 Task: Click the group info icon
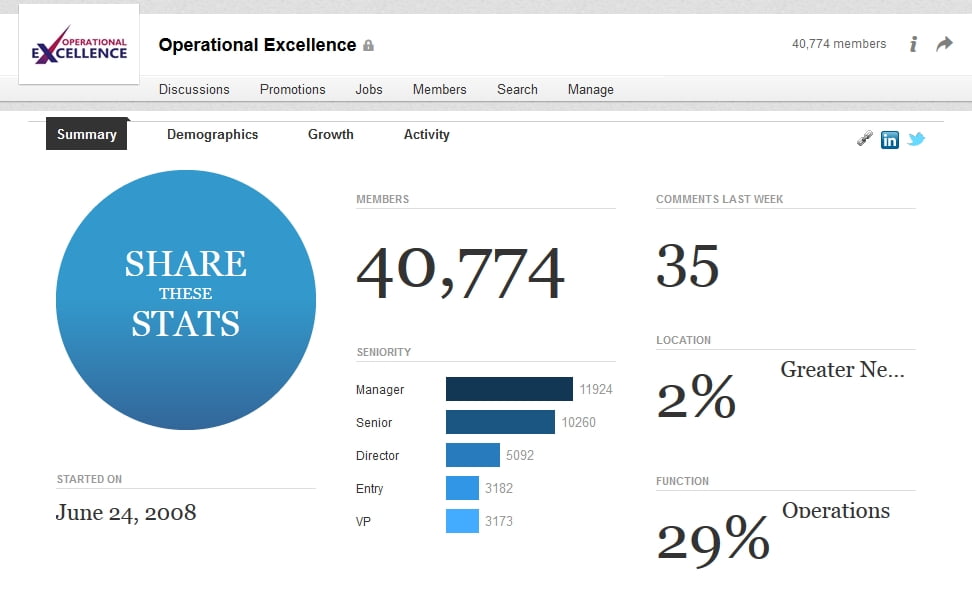click(913, 44)
